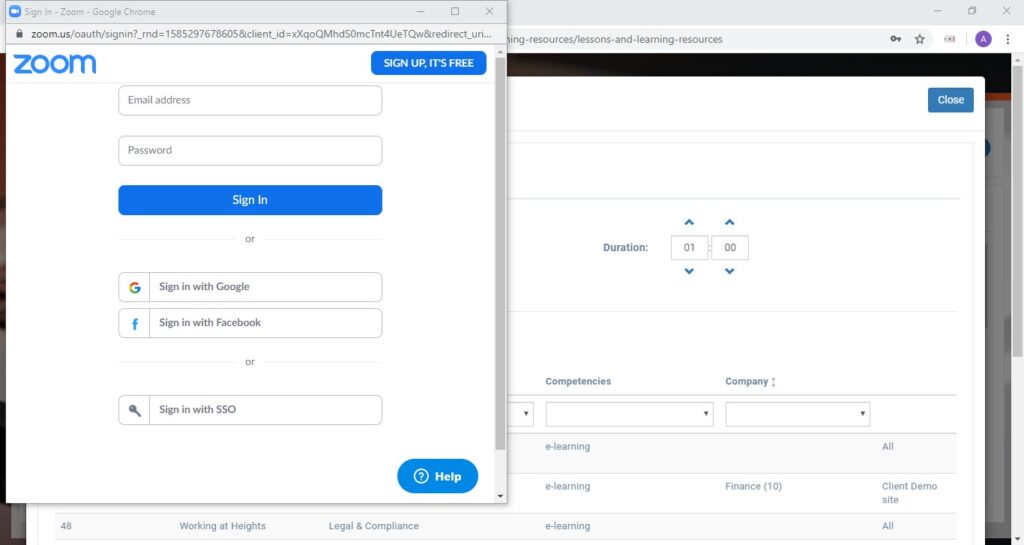The height and width of the screenshot is (545, 1024).
Task: Maximize the Zoom sign-in popup window
Action: point(455,11)
